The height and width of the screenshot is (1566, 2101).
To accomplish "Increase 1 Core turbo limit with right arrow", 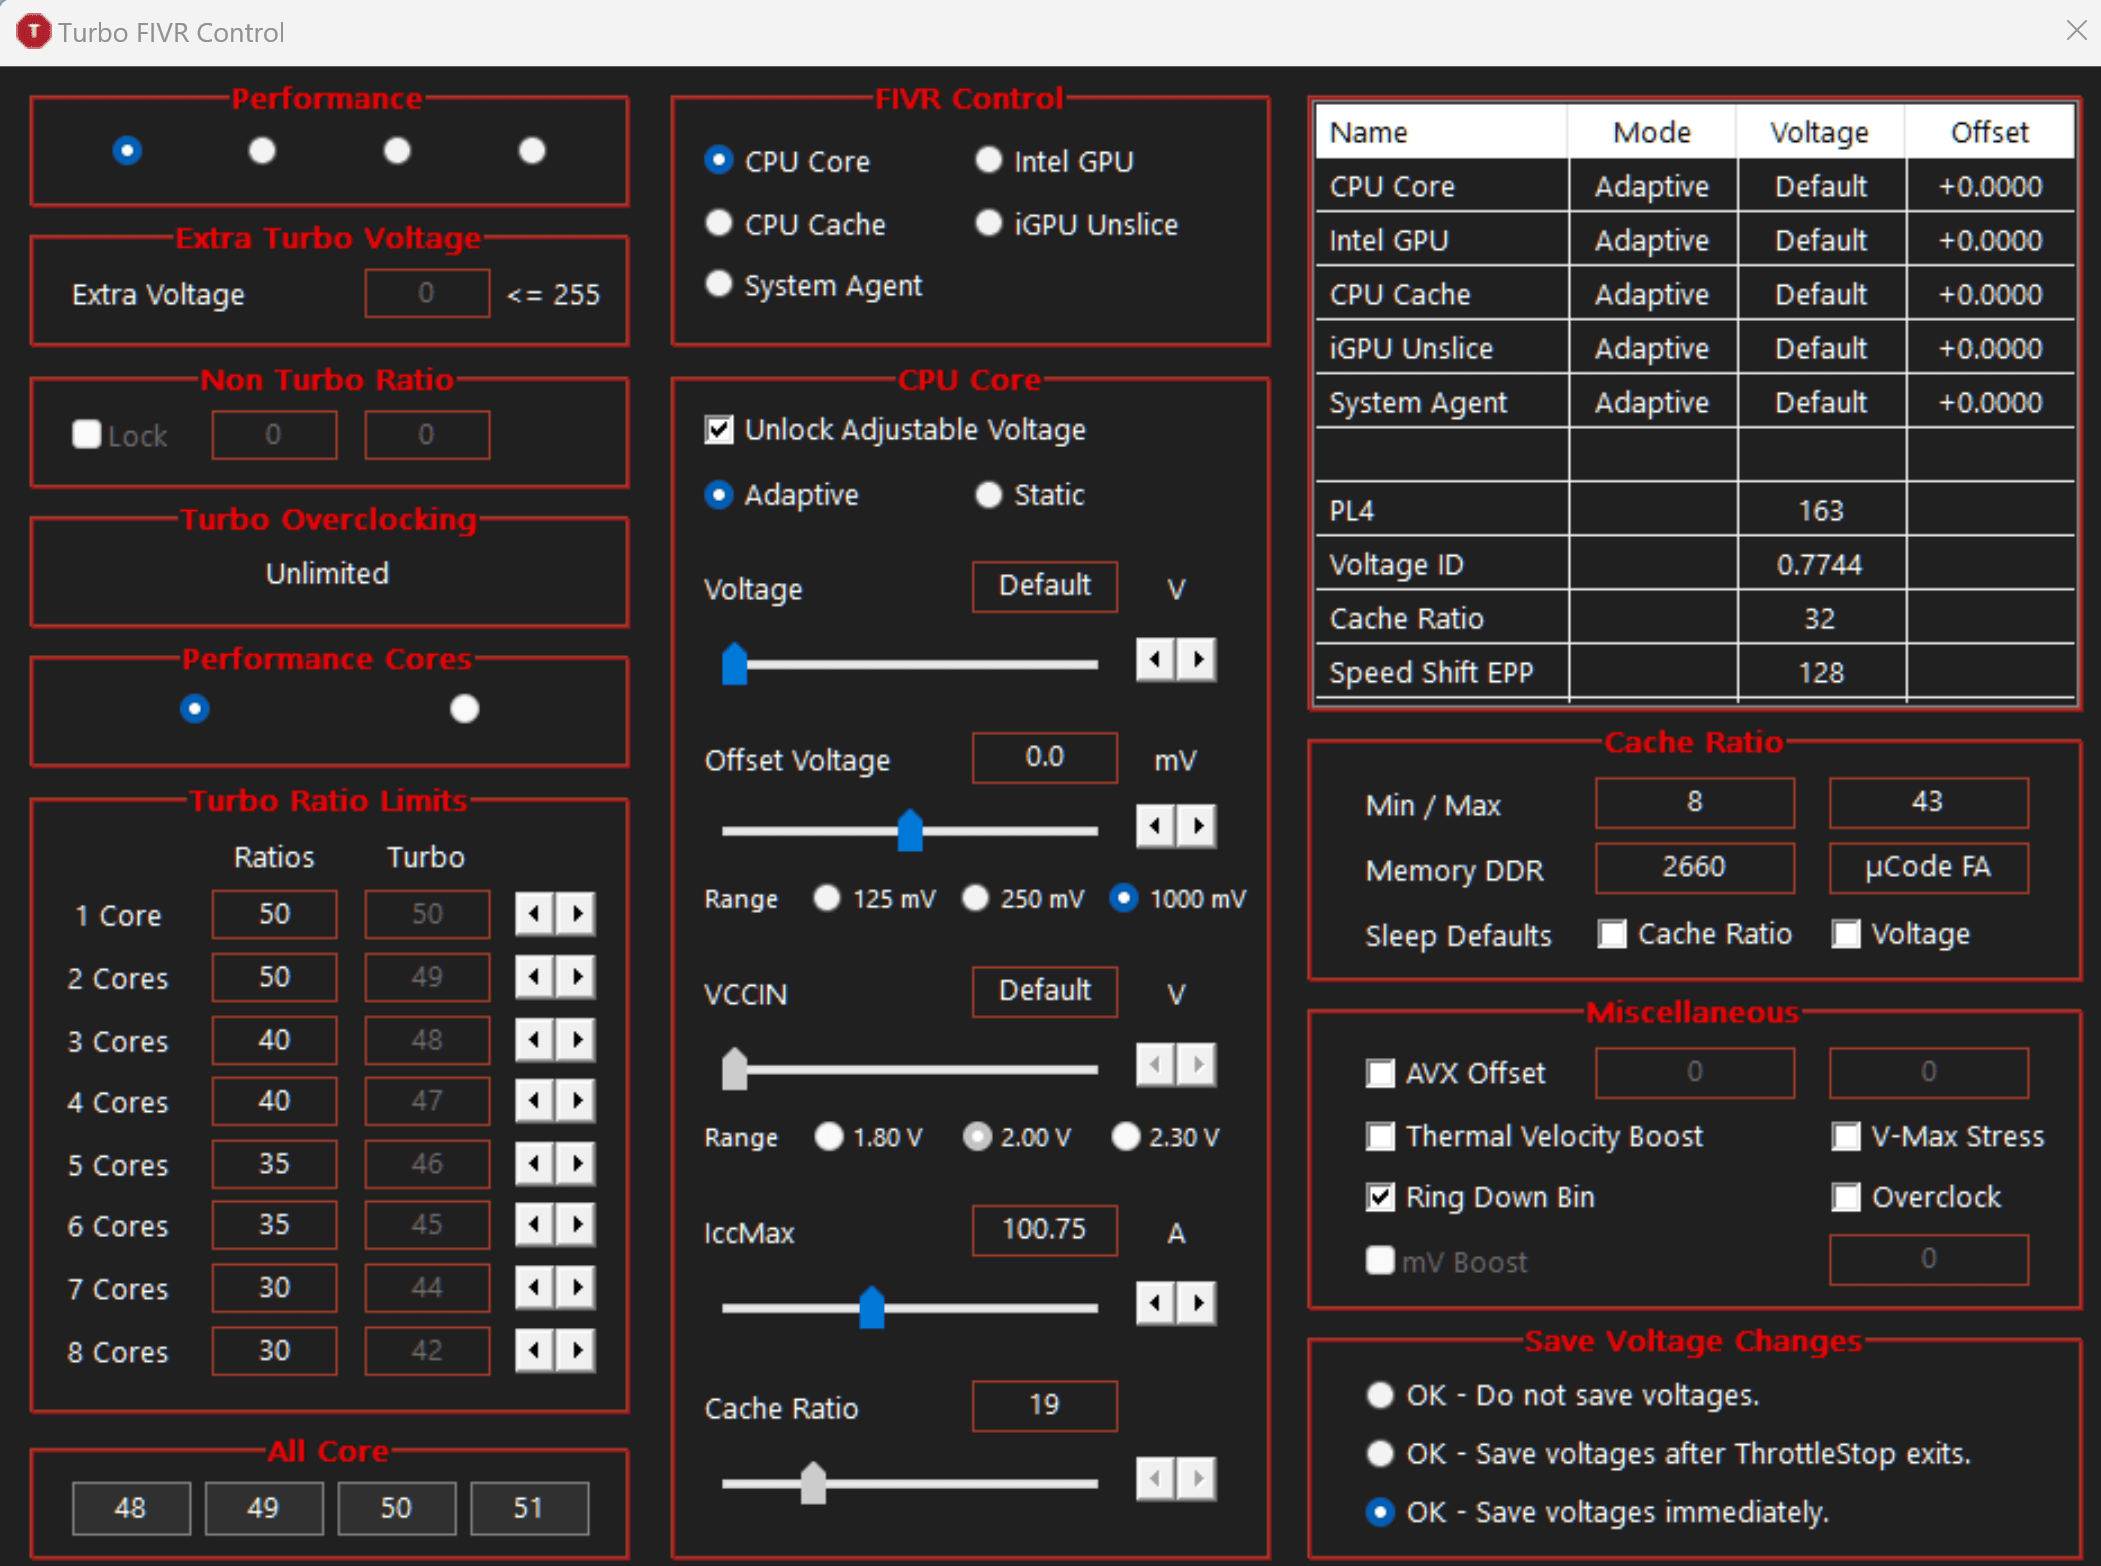I will pyautogui.click(x=576, y=913).
